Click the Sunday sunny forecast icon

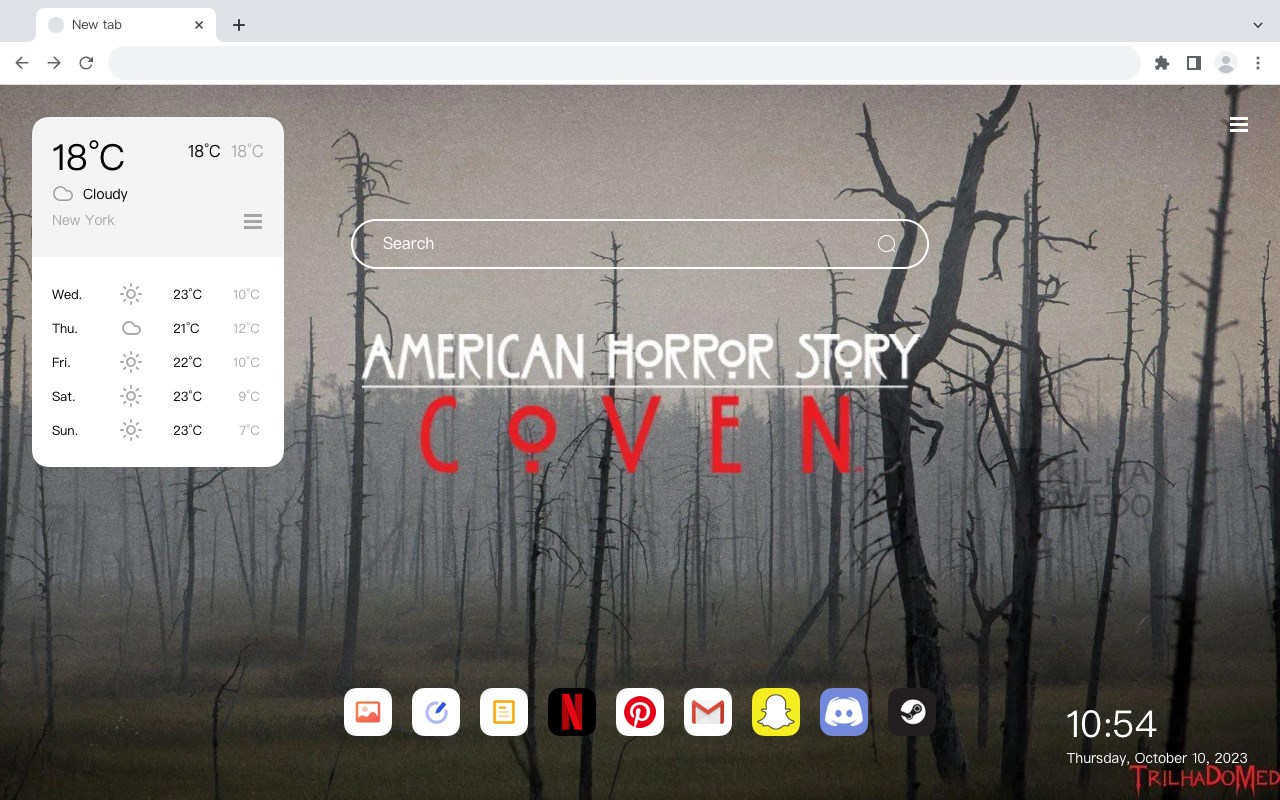(x=131, y=430)
